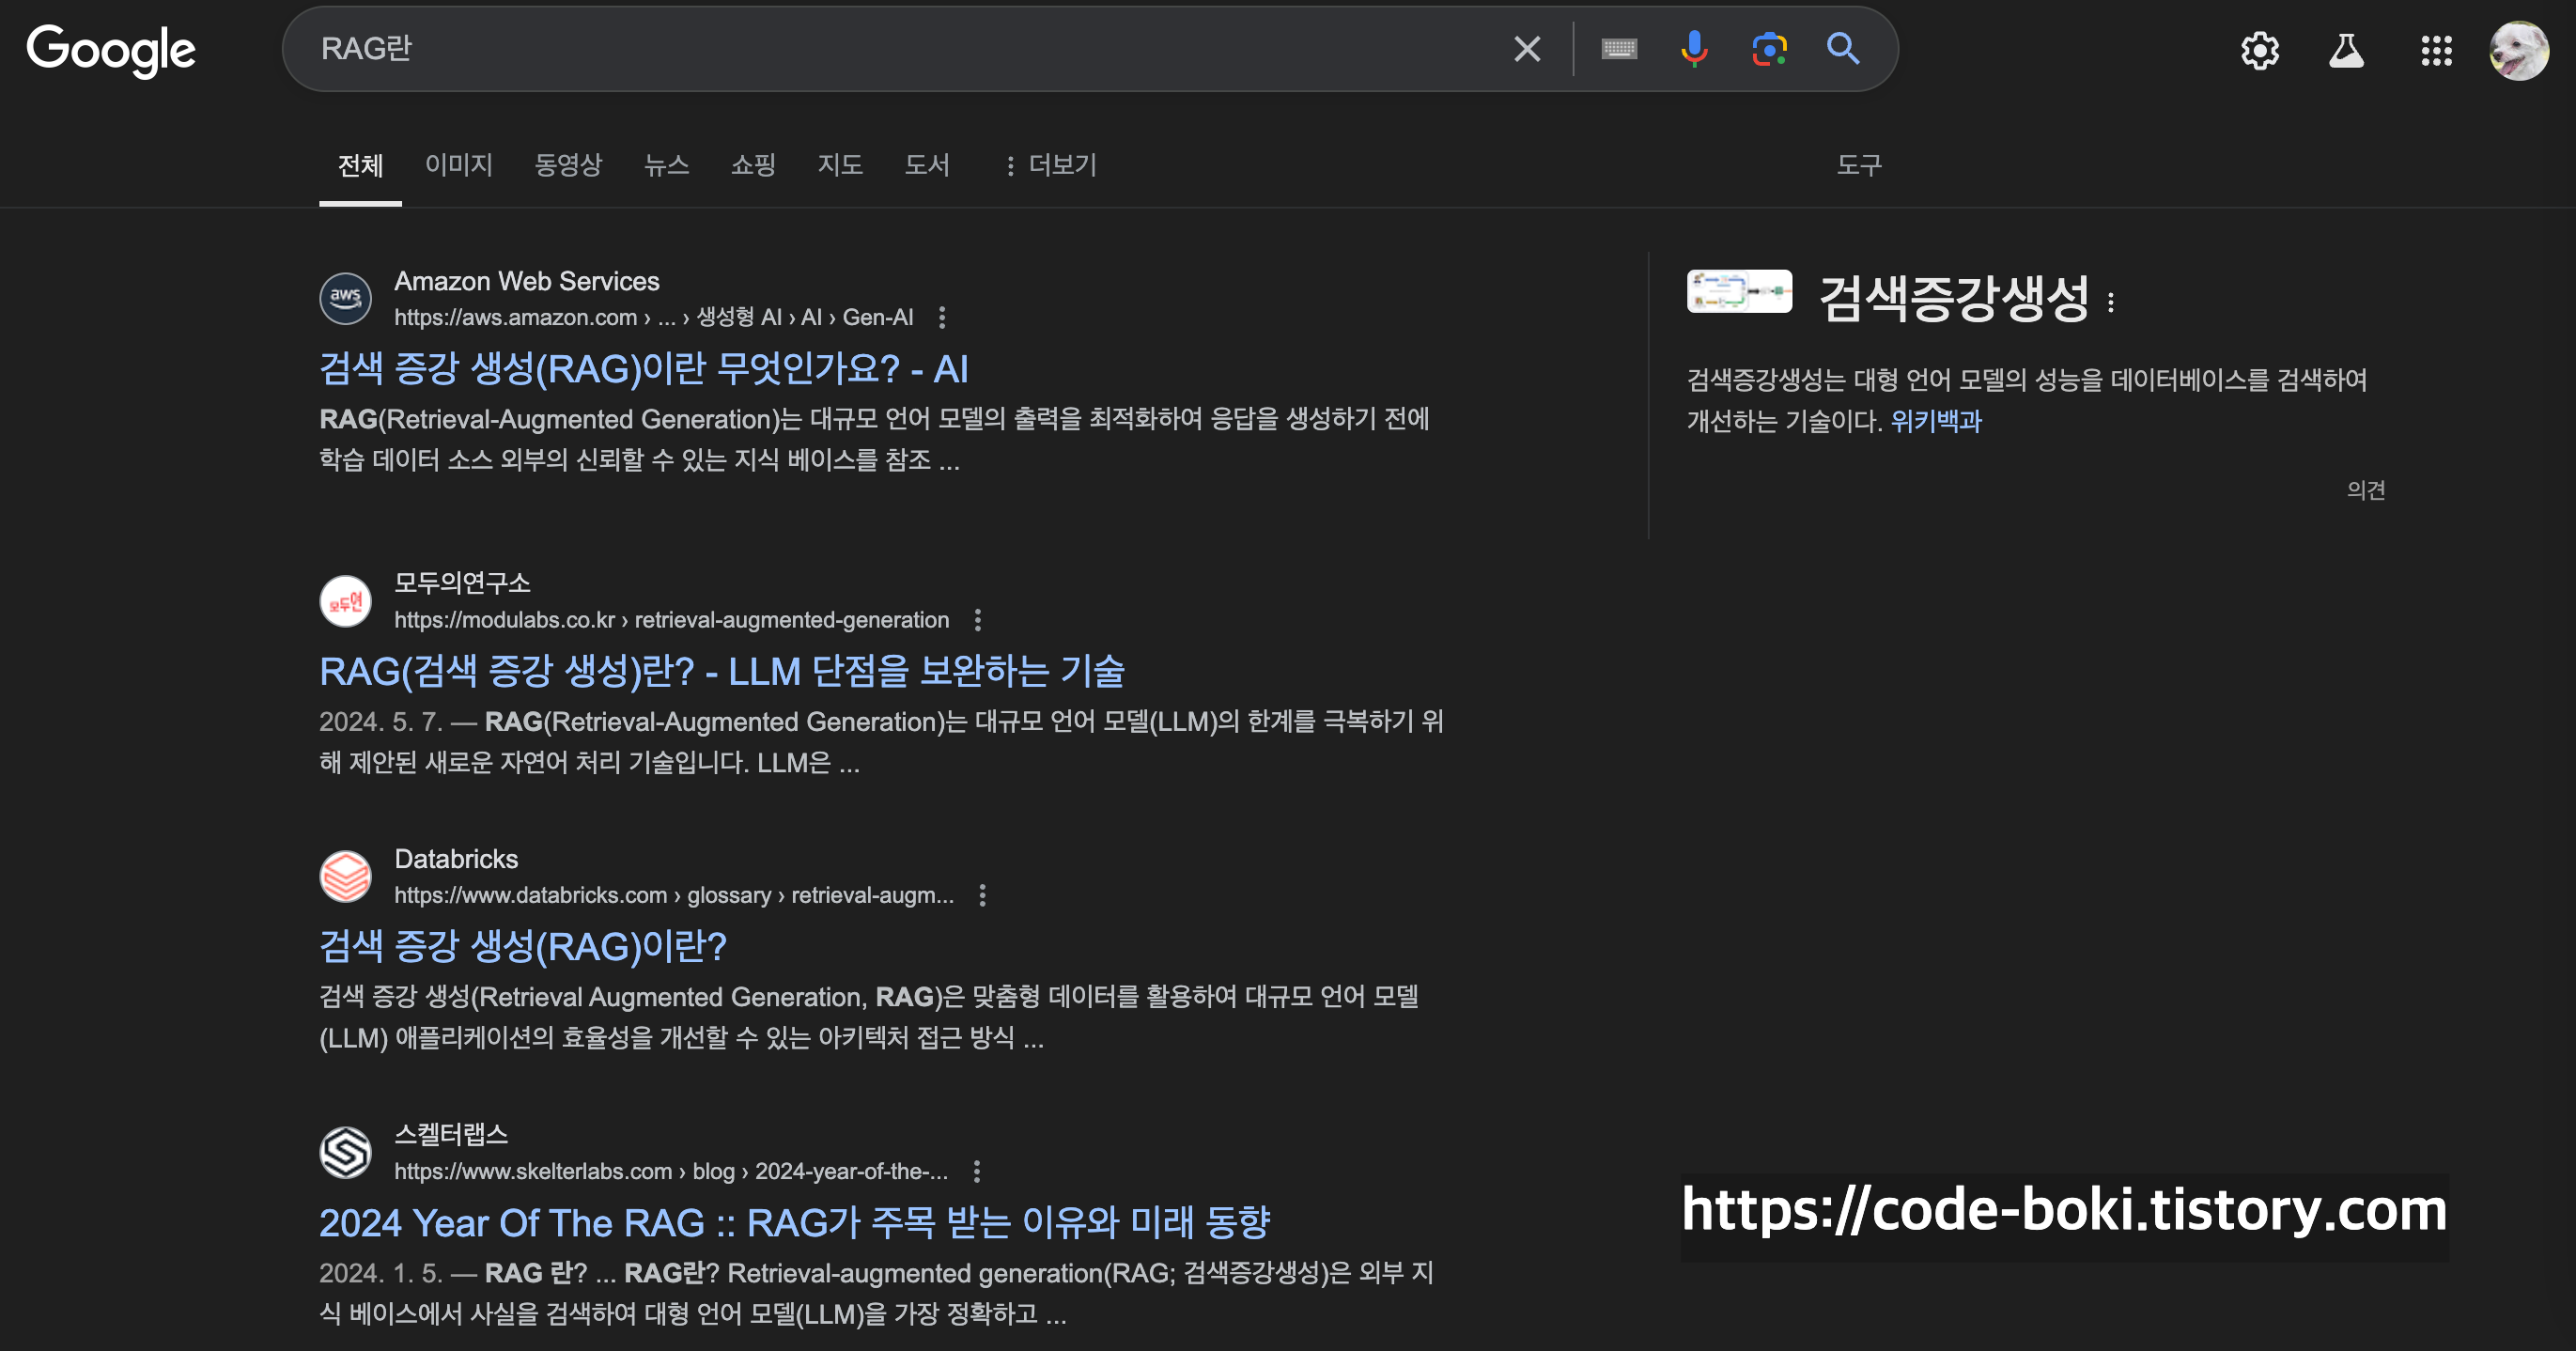
Task: Open modulabs RAG(검색 증강 생성)란 result
Action: (721, 671)
